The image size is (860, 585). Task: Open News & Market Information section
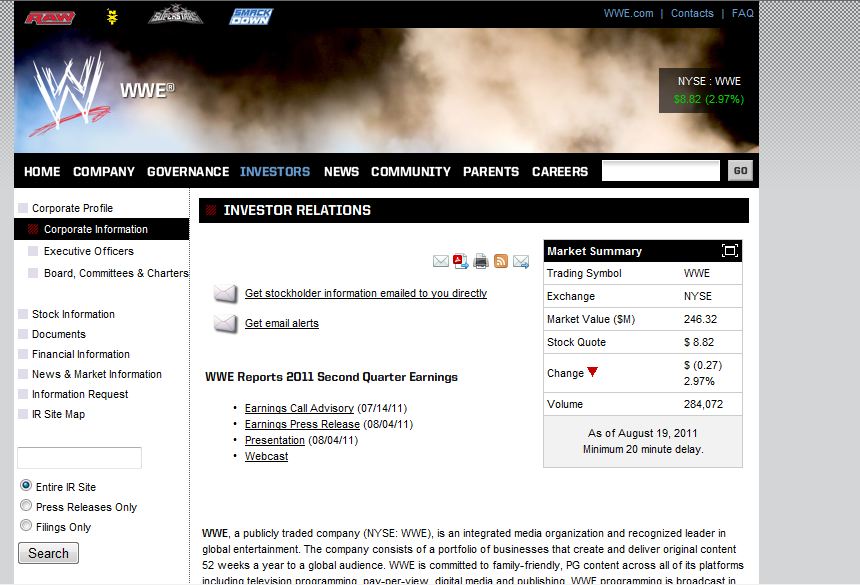click(x=97, y=374)
